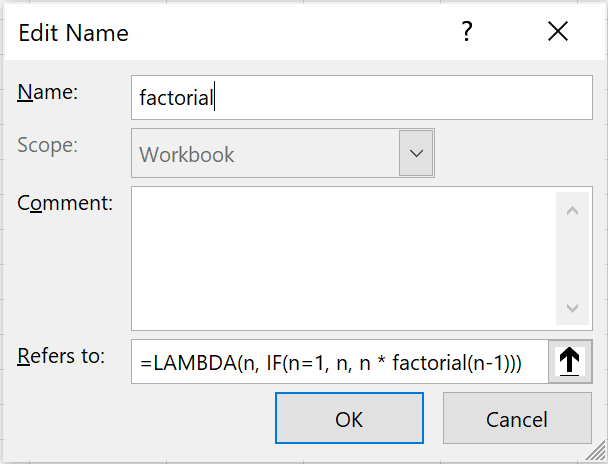Click the Comment: label
Image resolution: width=608 pixels, height=464 pixels.
[x=65, y=202]
